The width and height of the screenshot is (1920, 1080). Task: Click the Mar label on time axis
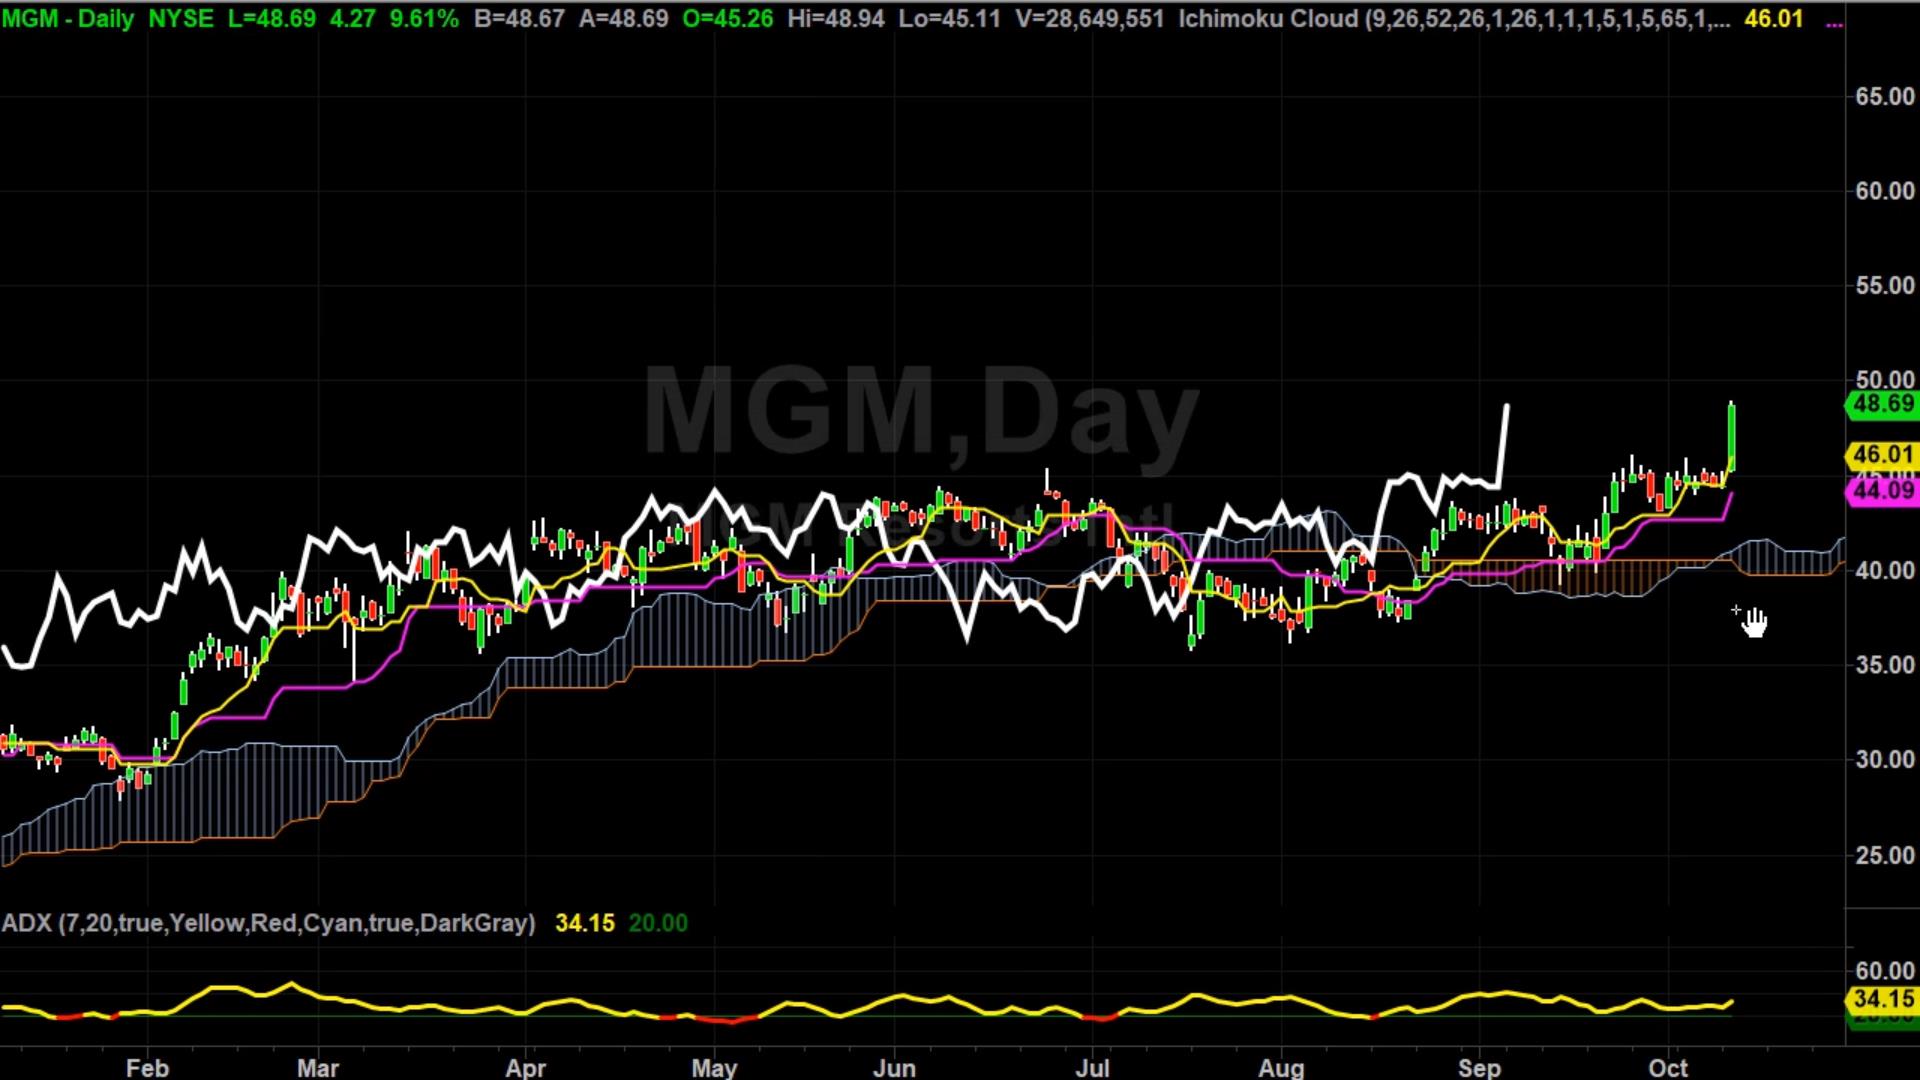tap(318, 1068)
